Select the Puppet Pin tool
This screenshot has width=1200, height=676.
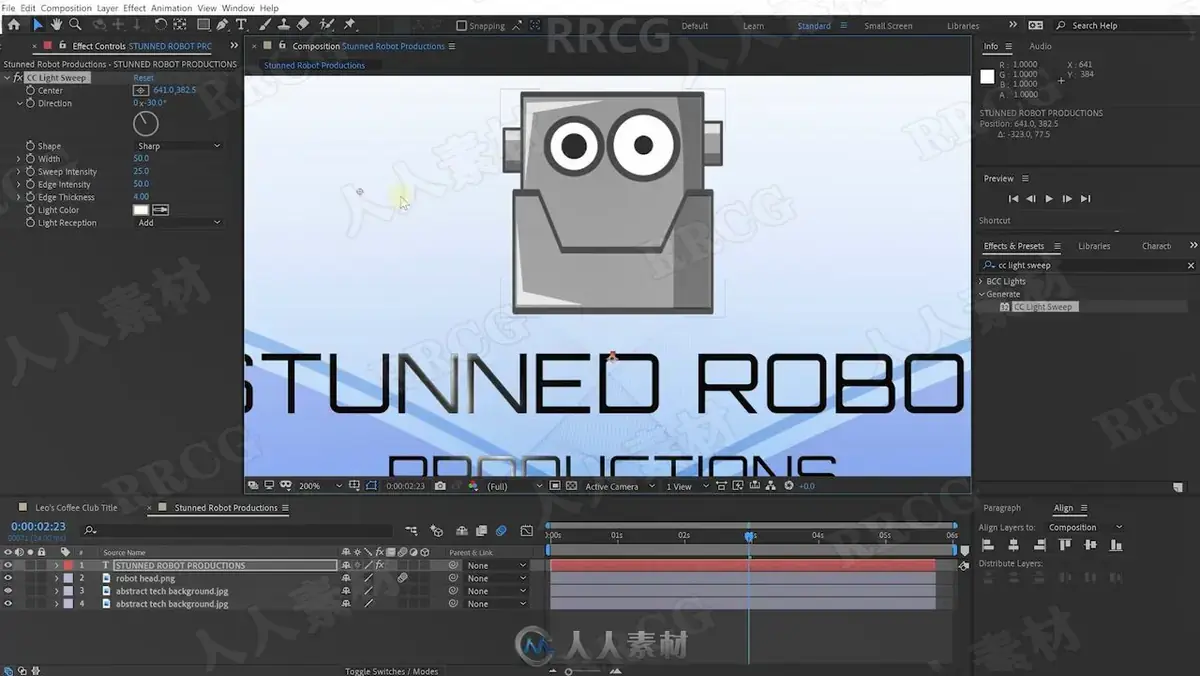pyautogui.click(x=350, y=24)
